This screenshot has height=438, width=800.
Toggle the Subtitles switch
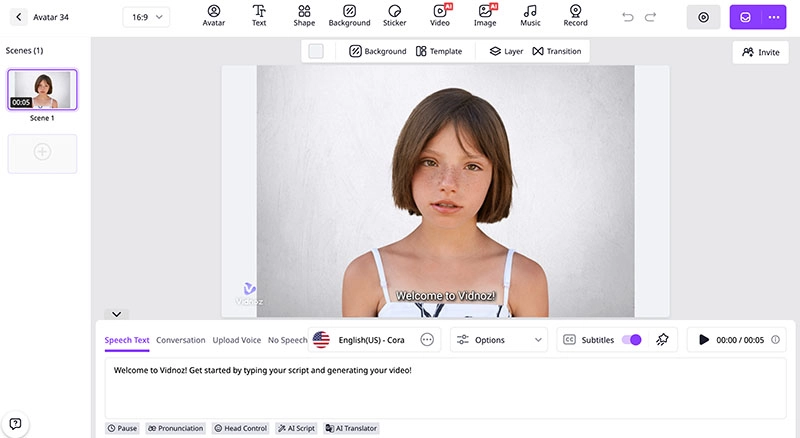click(x=631, y=340)
